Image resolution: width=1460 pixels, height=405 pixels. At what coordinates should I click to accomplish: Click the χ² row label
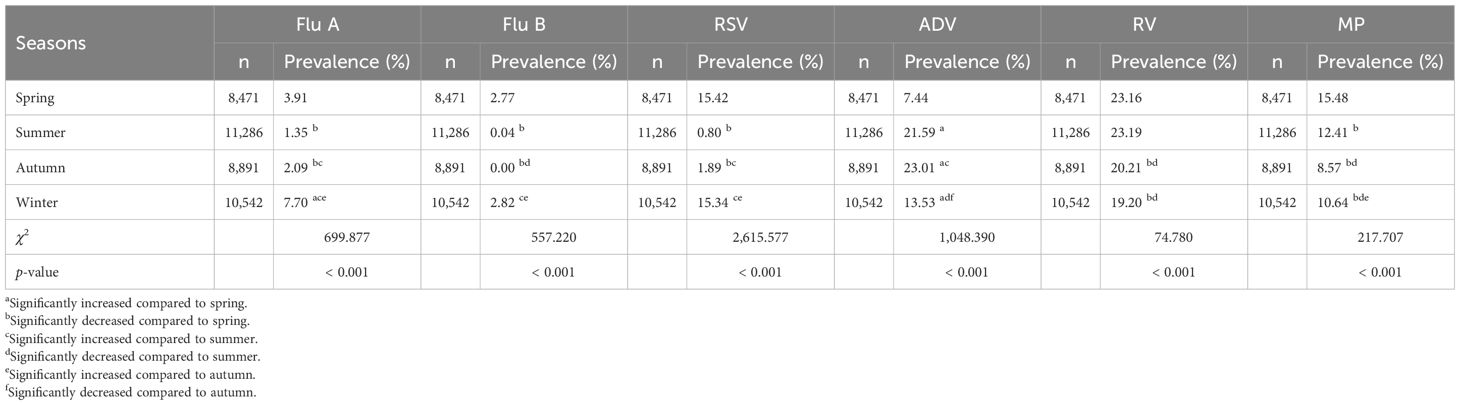(22, 236)
